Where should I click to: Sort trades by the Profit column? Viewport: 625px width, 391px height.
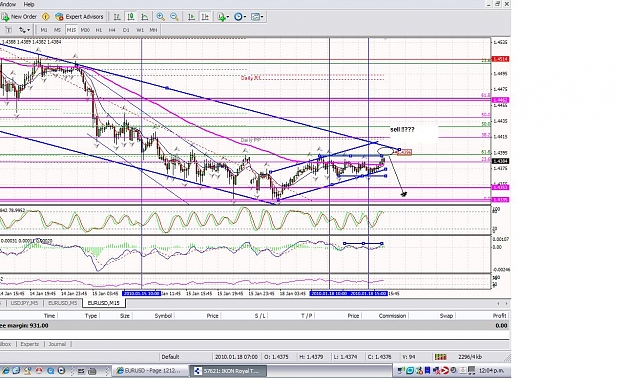click(499, 316)
